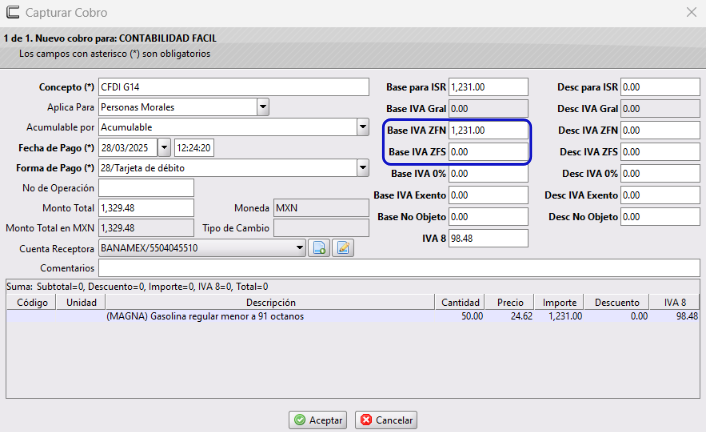The width and height of the screenshot is (706, 432).
Task: Expand the Forma de Pago dropdown
Action: click(x=363, y=168)
